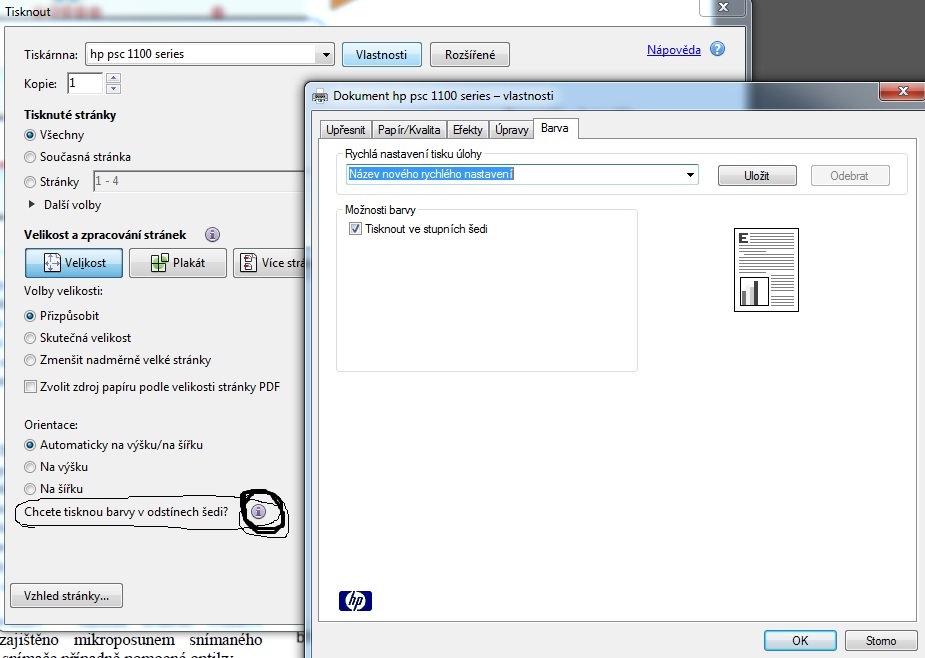Click info icon beside grayscale question
This screenshot has height=658, width=925.
click(258, 512)
